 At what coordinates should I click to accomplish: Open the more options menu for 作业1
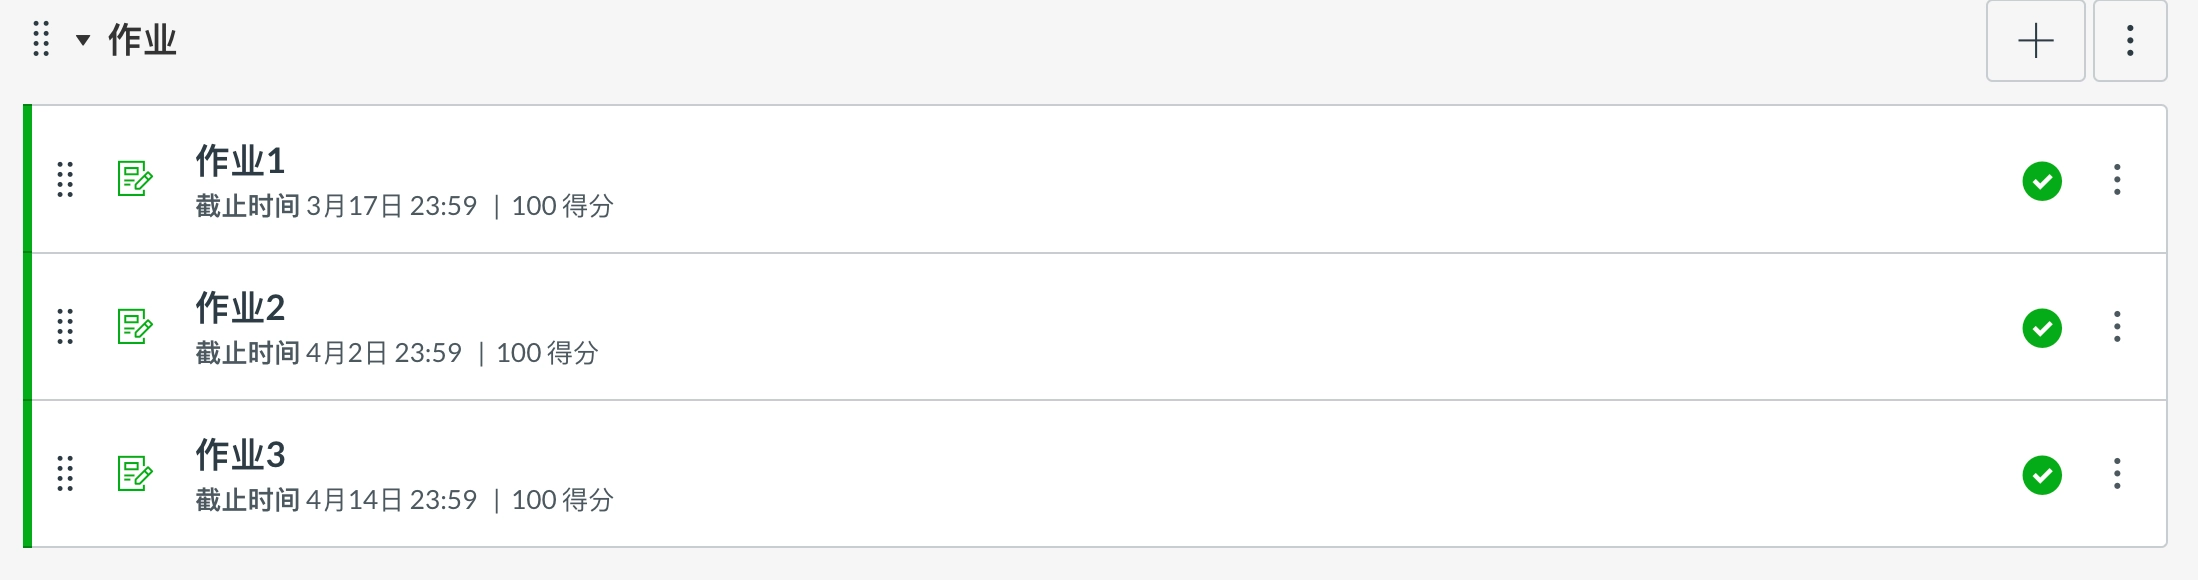(x=2117, y=179)
